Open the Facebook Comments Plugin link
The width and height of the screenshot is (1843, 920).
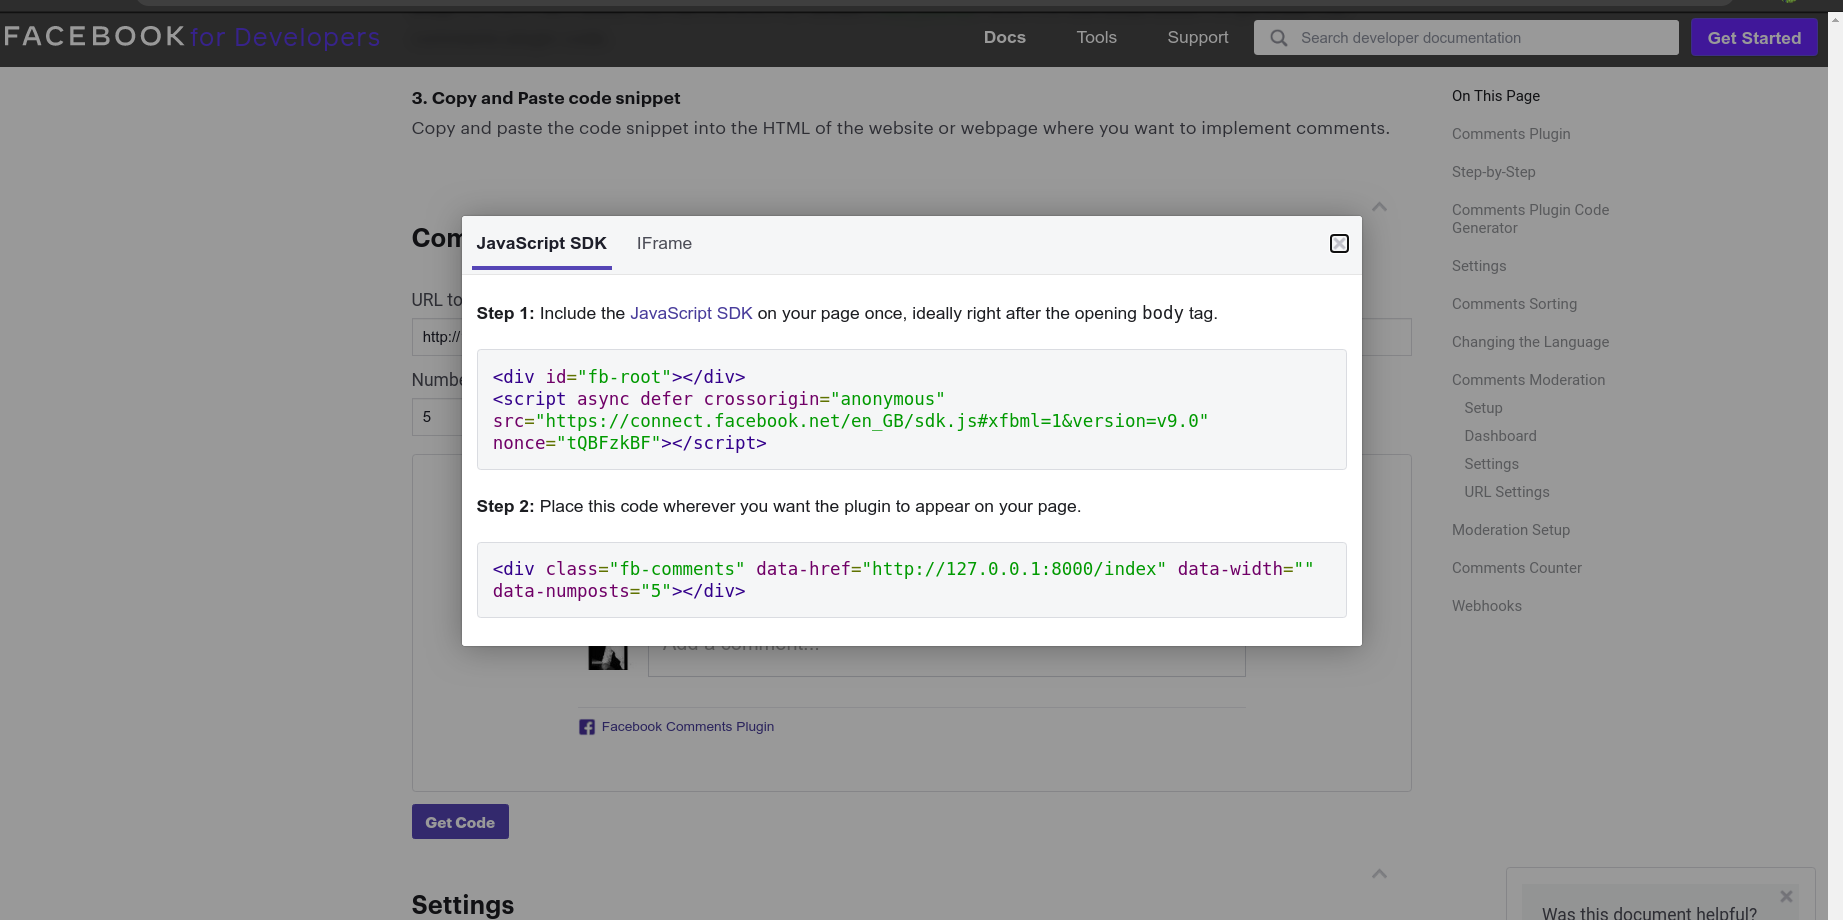click(687, 727)
